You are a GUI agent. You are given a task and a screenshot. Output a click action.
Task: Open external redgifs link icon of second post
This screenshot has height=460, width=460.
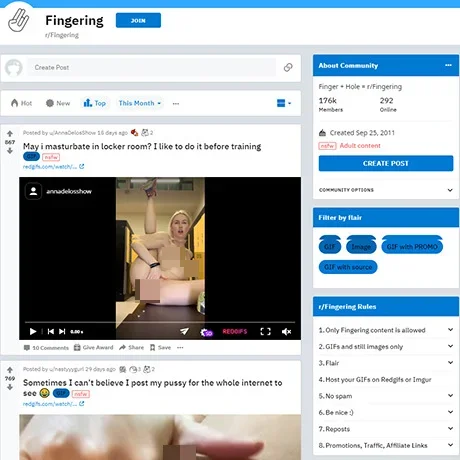(x=82, y=404)
